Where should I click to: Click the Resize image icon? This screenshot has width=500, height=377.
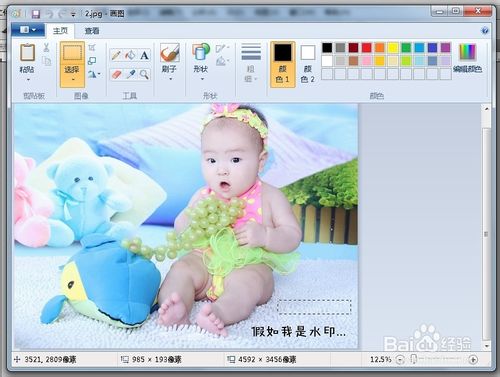point(92,61)
